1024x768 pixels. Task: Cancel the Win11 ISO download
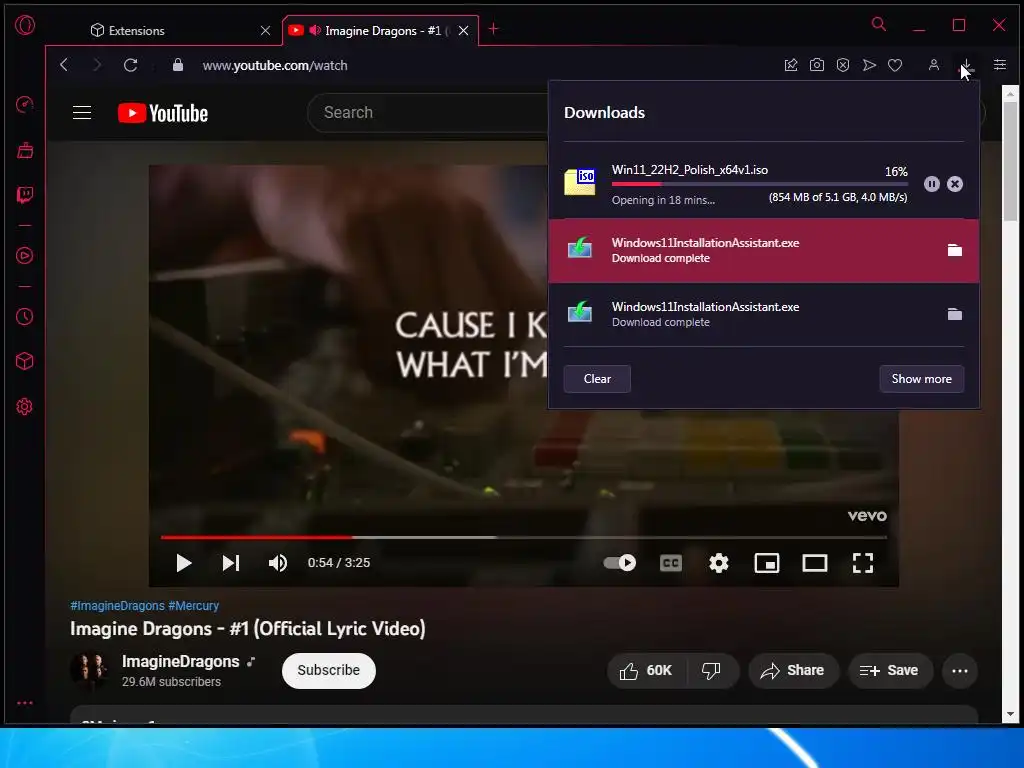coord(955,184)
